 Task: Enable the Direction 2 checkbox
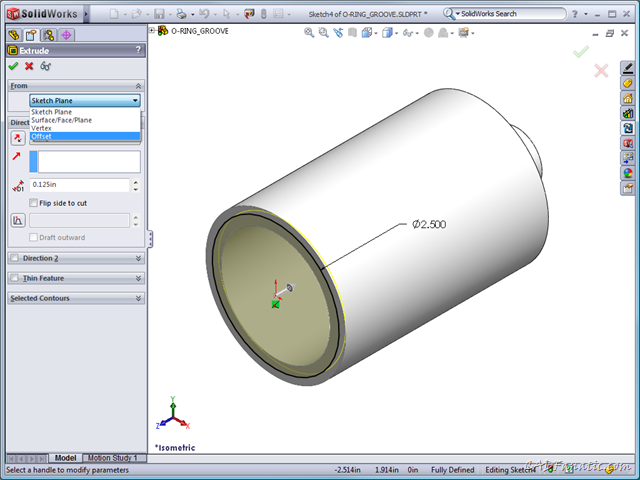pos(15,258)
